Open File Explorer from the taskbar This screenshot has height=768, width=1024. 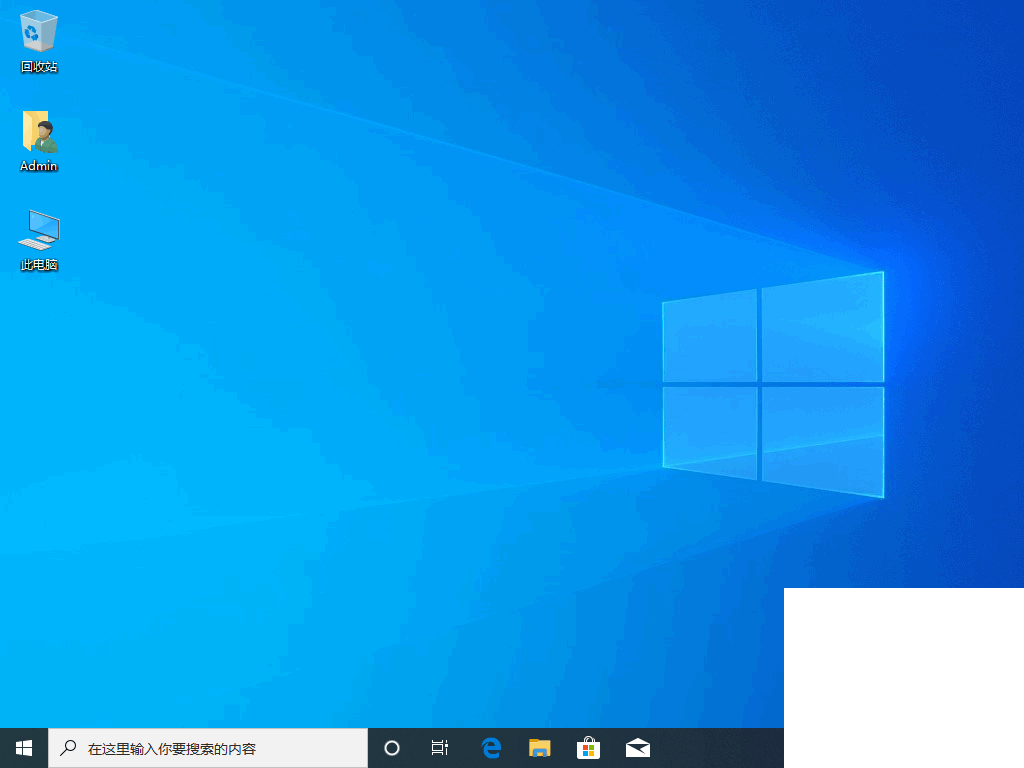pos(540,748)
